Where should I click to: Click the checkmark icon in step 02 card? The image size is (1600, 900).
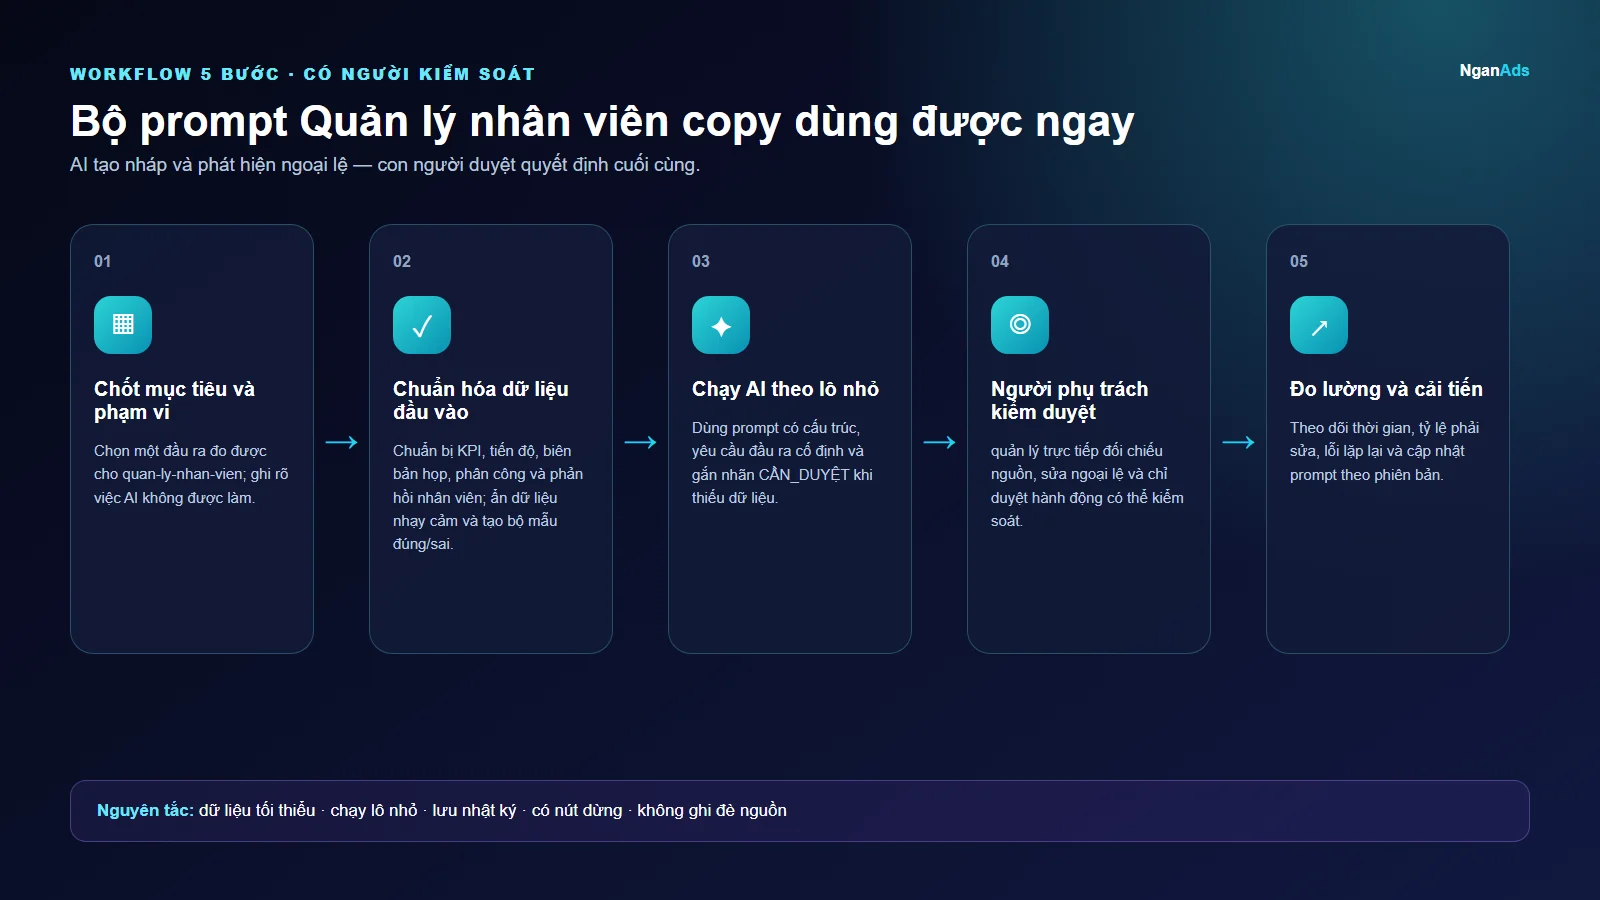click(422, 325)
